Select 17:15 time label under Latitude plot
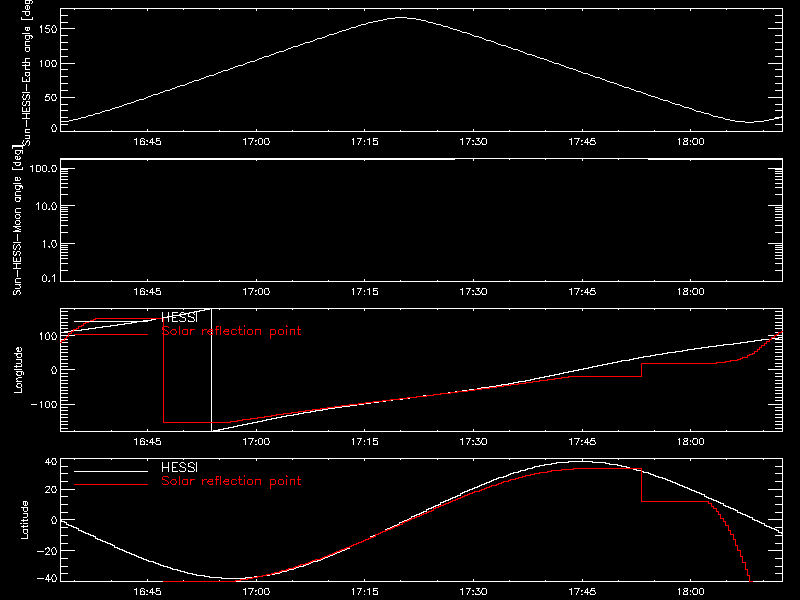Screen dimensions: 800x600 (x=365, y=592)
